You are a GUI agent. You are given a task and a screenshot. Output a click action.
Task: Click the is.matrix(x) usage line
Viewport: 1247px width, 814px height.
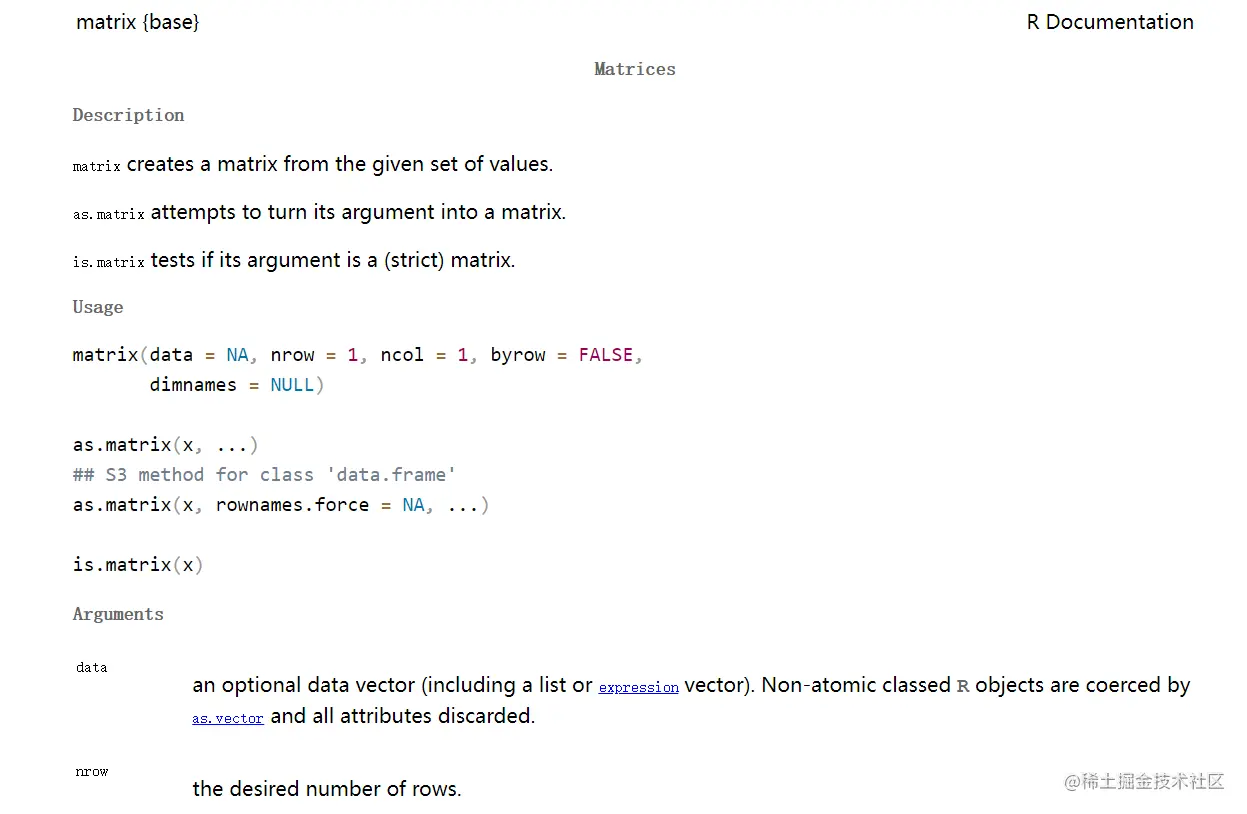coord(138,565)
